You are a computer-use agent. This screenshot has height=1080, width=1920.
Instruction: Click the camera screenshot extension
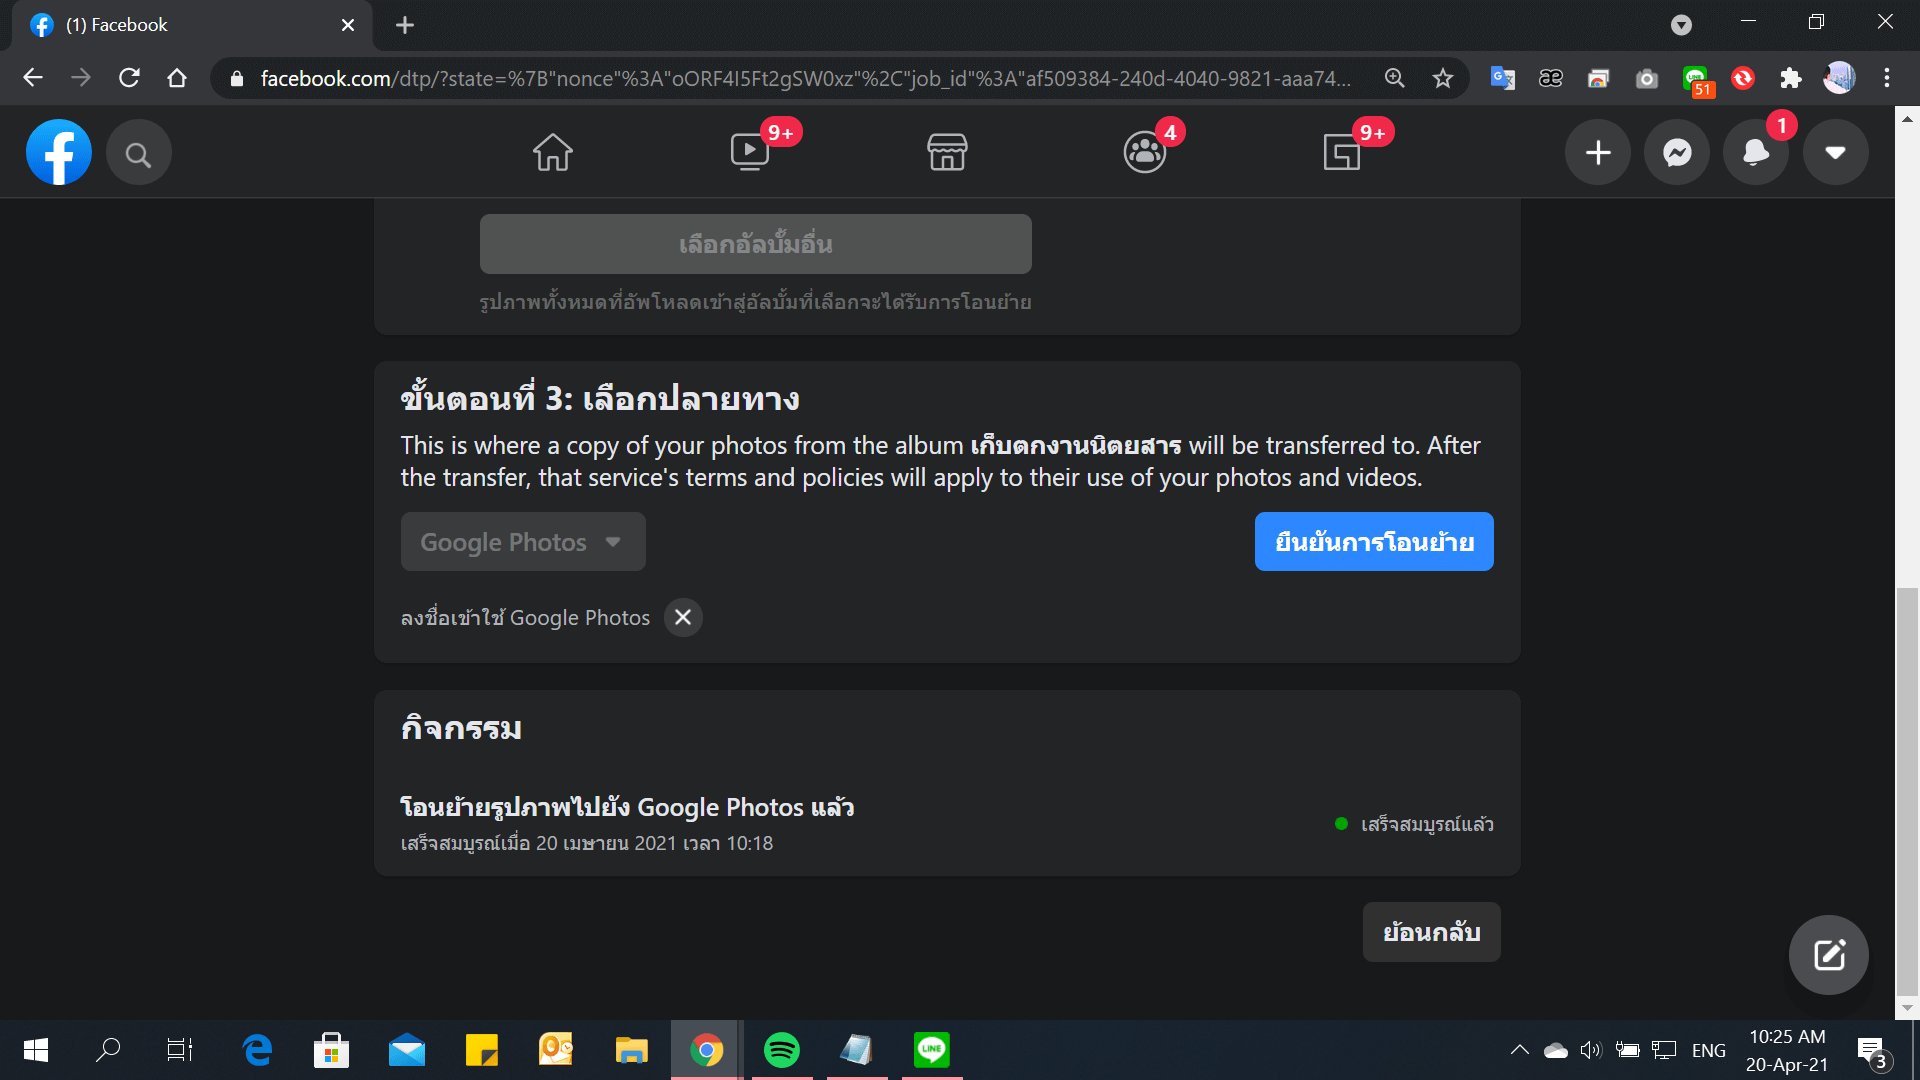click(1646, 78)
